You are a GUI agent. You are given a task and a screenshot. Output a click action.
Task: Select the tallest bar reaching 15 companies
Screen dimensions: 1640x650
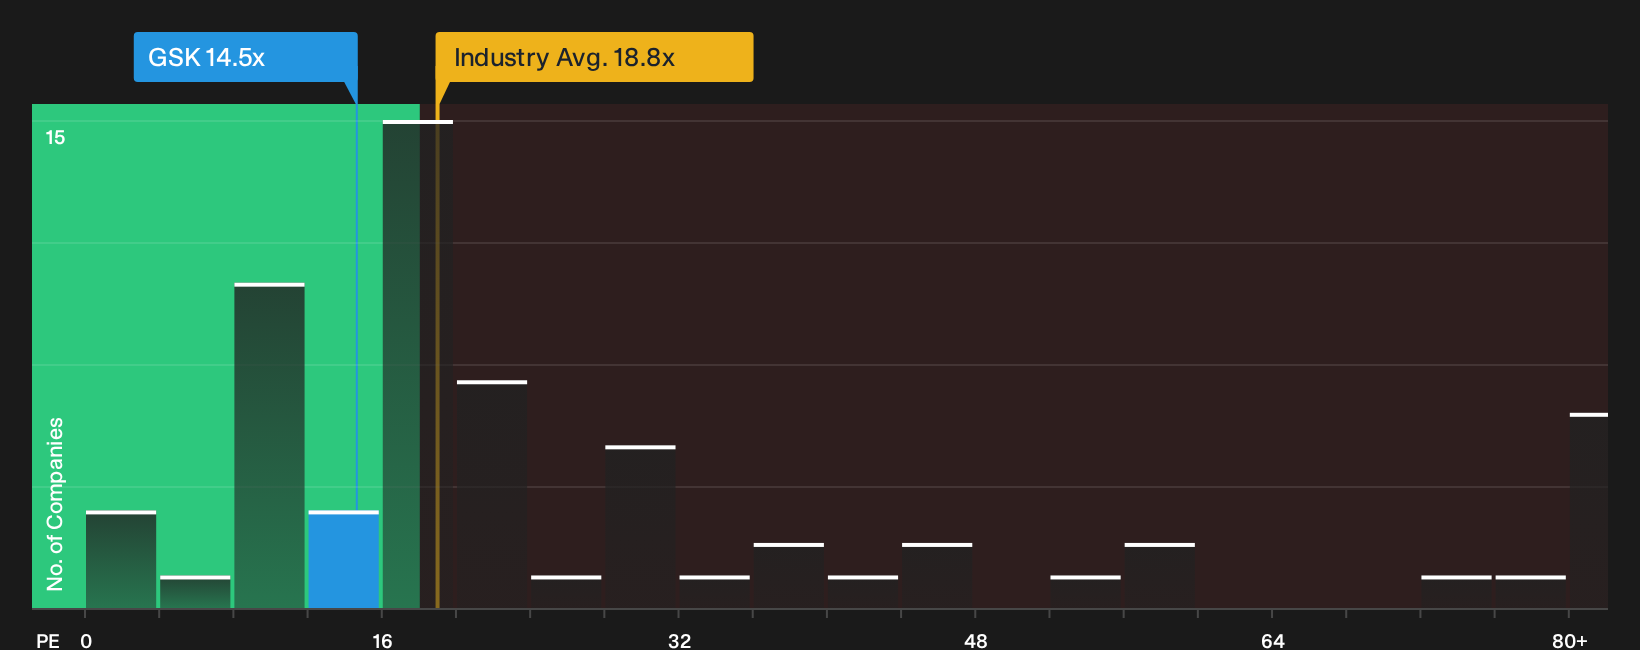point(418,365)
